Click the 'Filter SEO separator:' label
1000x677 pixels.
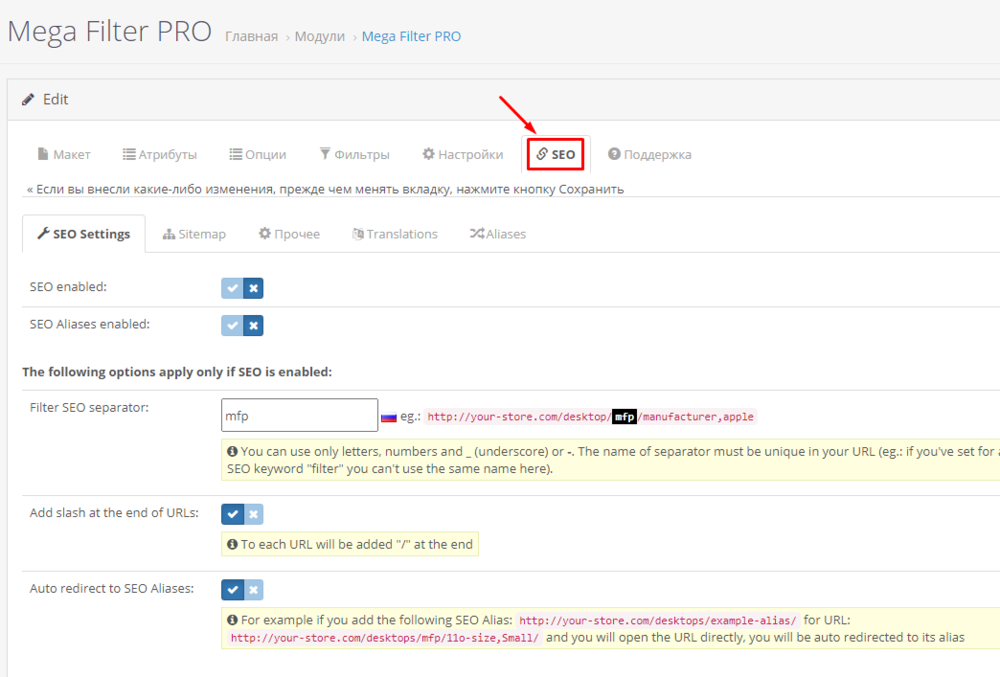pyautogui.click(x=89, y=407)
